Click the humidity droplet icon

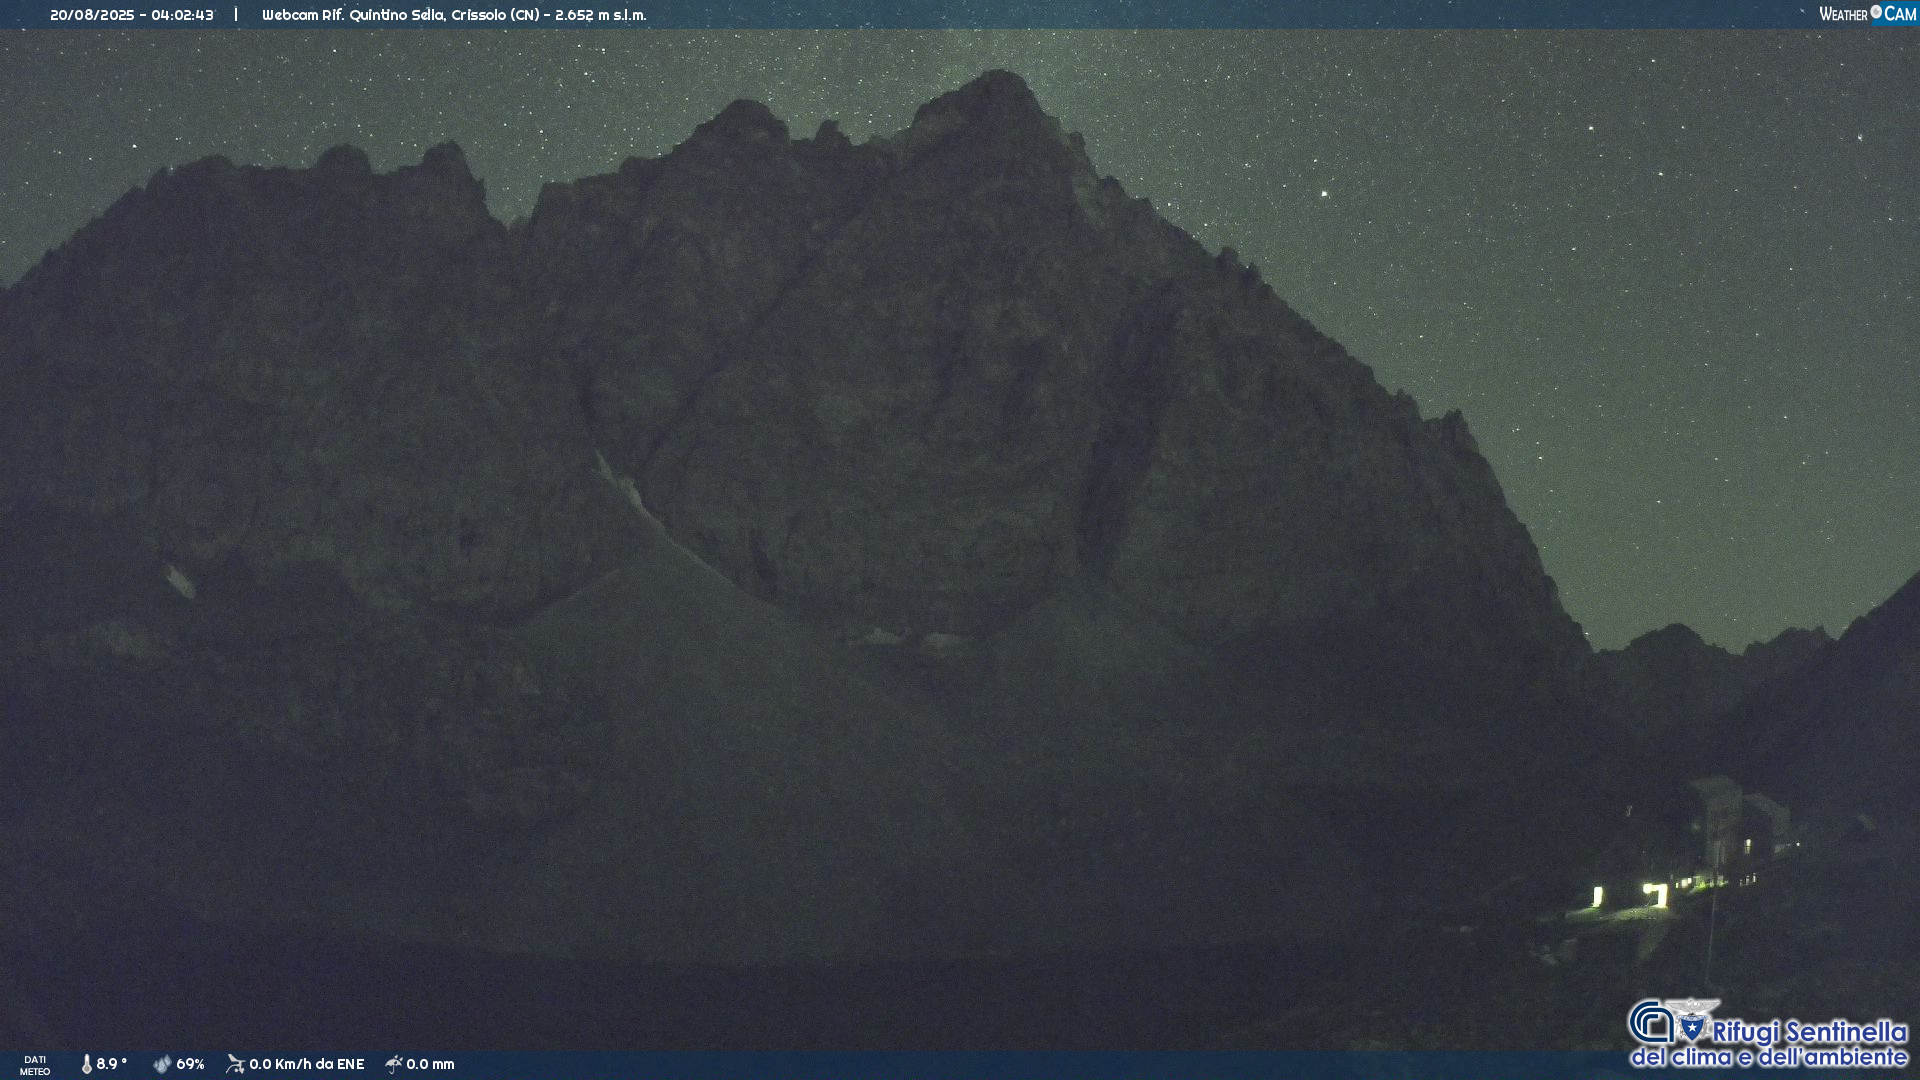coord(162,1064)
